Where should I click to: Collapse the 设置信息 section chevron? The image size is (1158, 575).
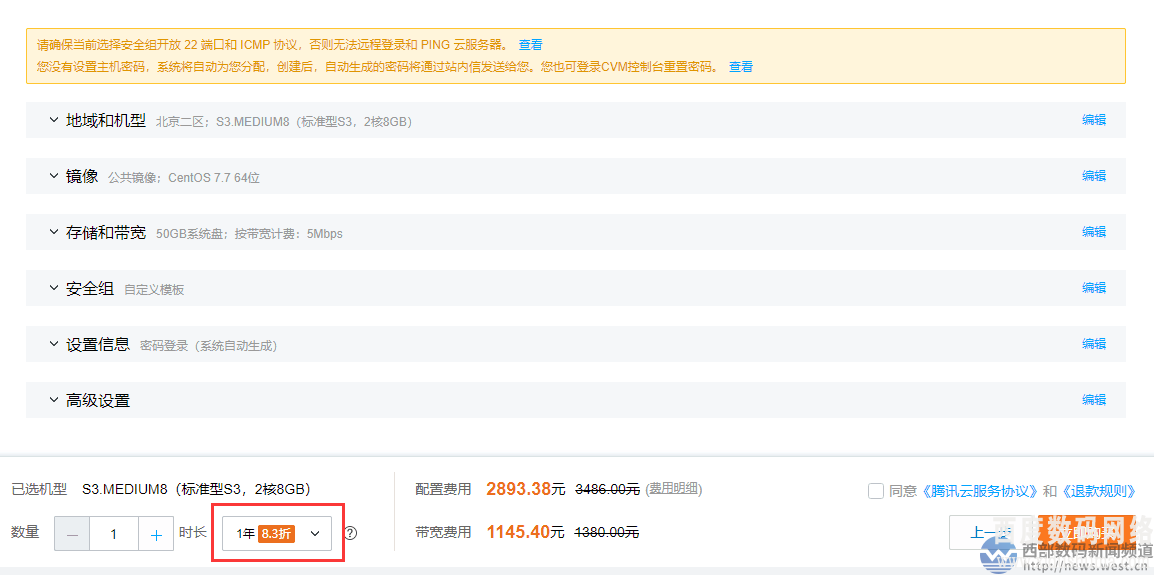click(53, 344)
